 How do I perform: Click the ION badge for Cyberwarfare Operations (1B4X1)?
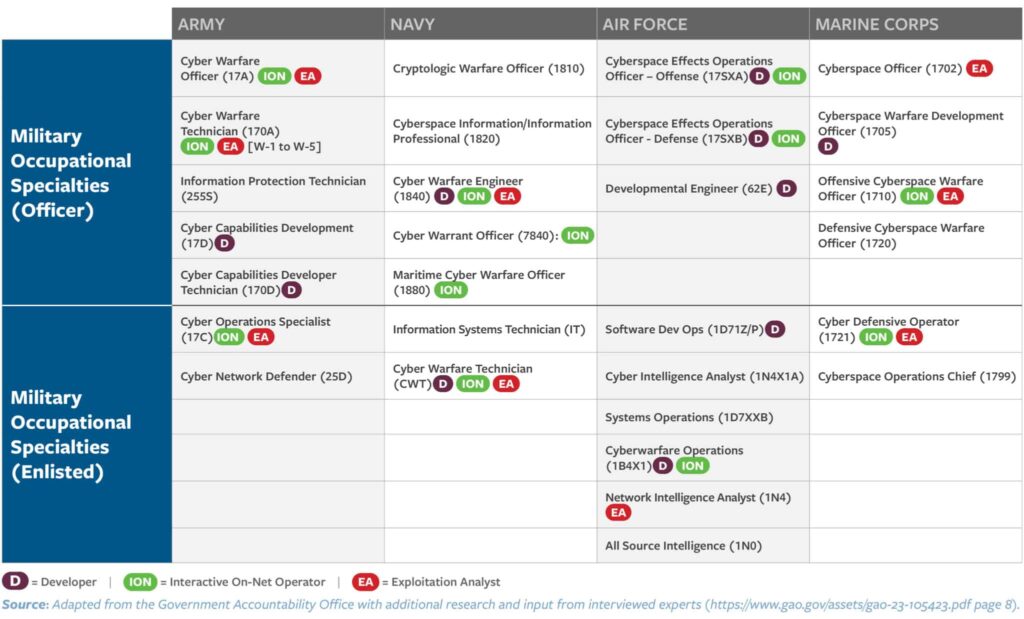coord(692,465)
